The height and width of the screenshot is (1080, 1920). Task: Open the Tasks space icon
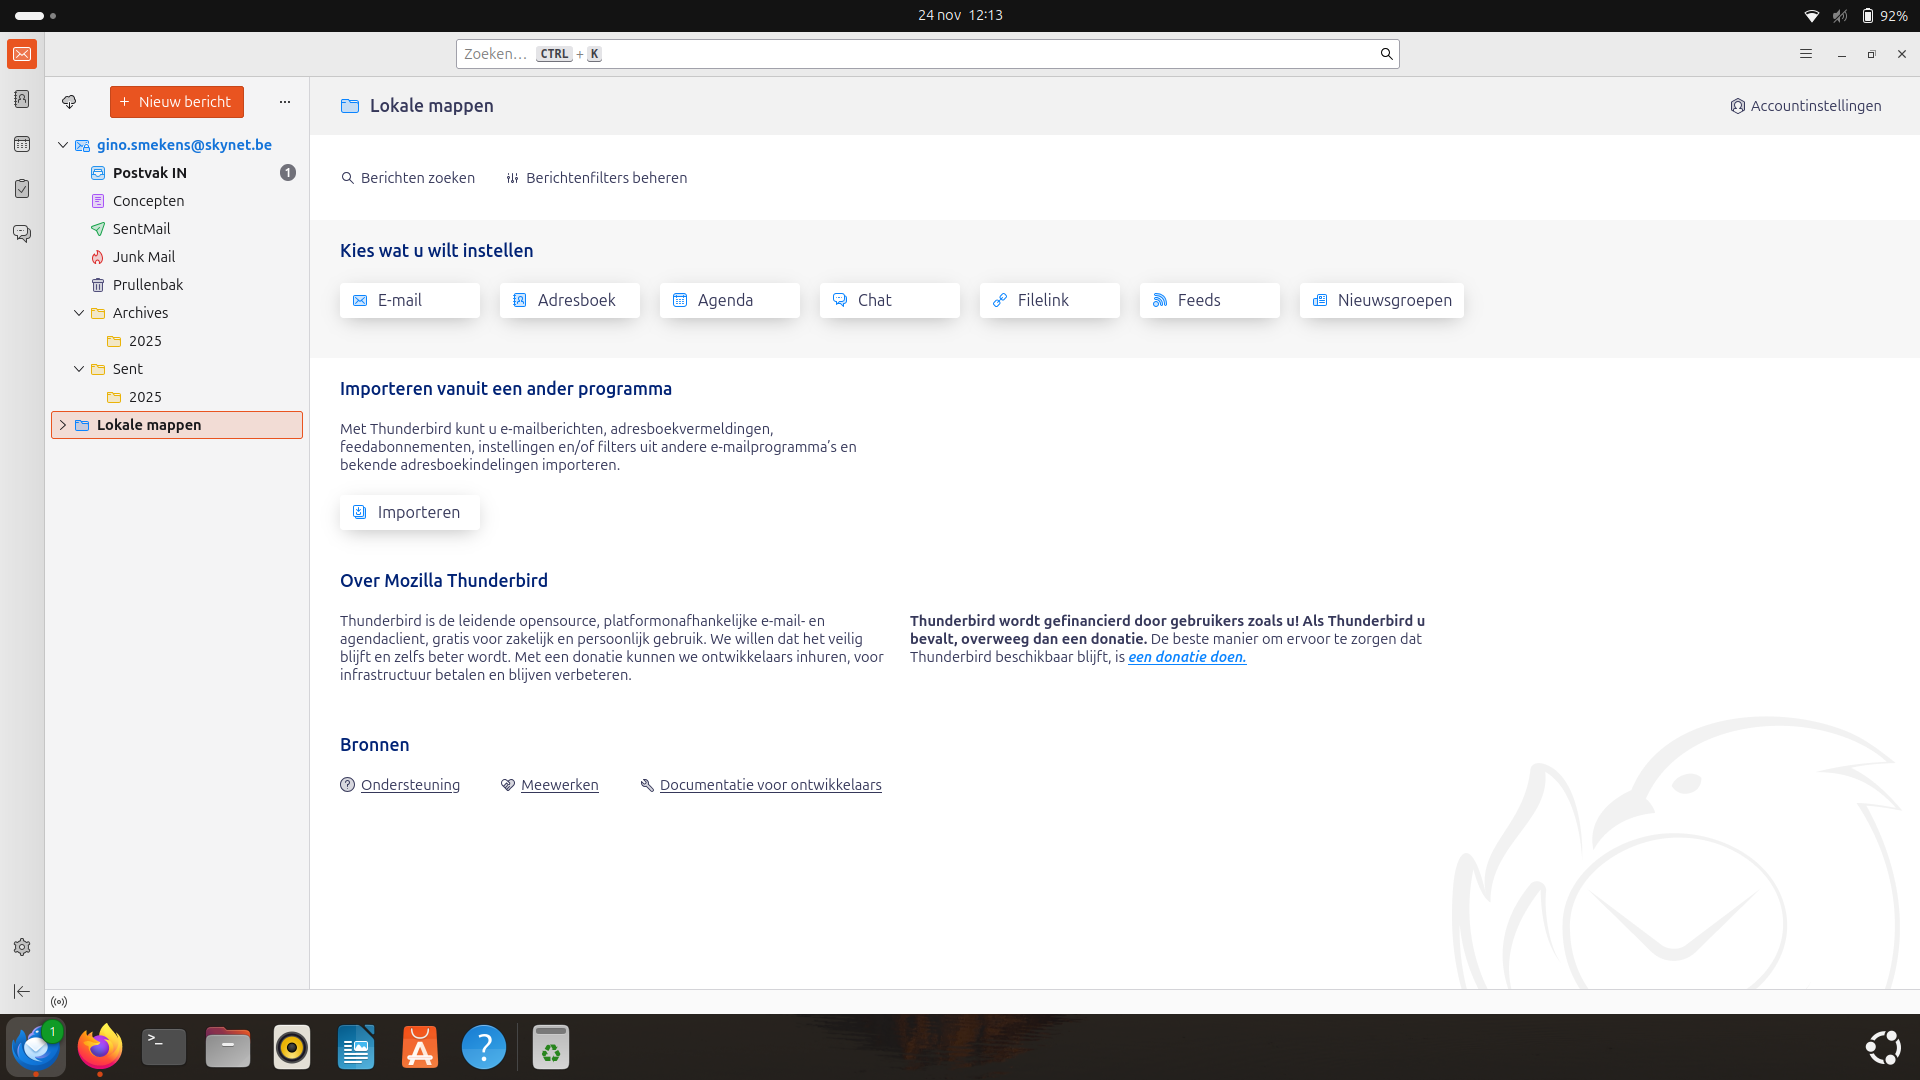pyautogui.click(x=22, y=188)
